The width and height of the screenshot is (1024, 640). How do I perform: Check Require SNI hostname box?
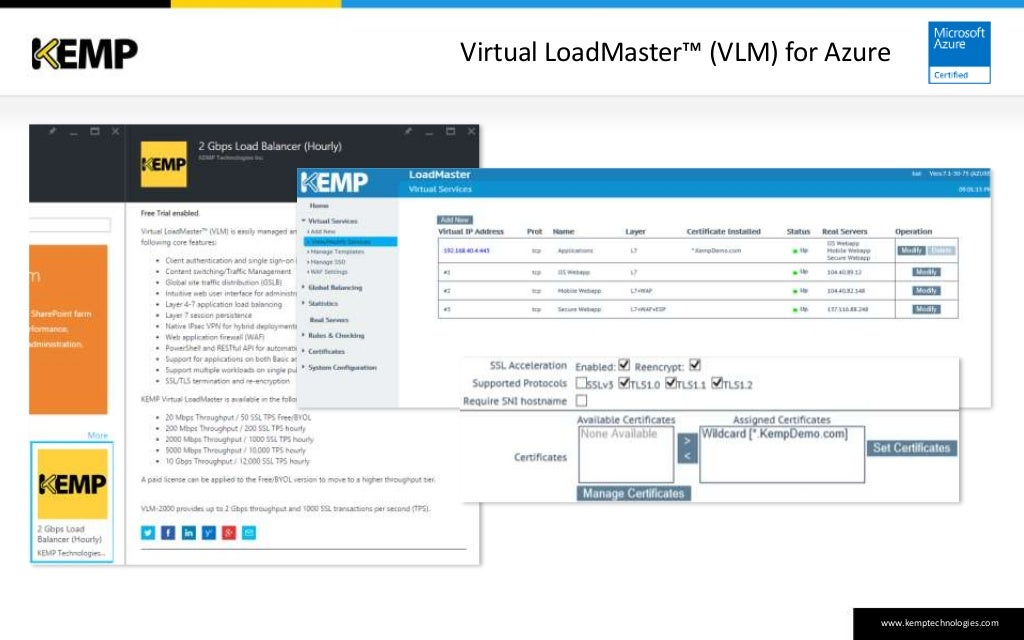coord(581,400)
